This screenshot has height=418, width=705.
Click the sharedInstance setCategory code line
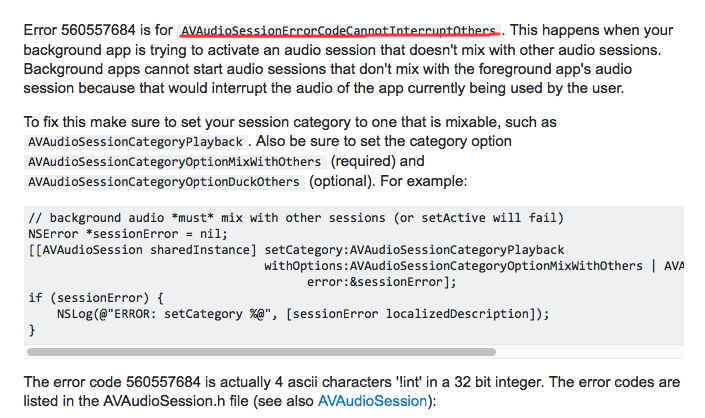(x=296, y=250)
